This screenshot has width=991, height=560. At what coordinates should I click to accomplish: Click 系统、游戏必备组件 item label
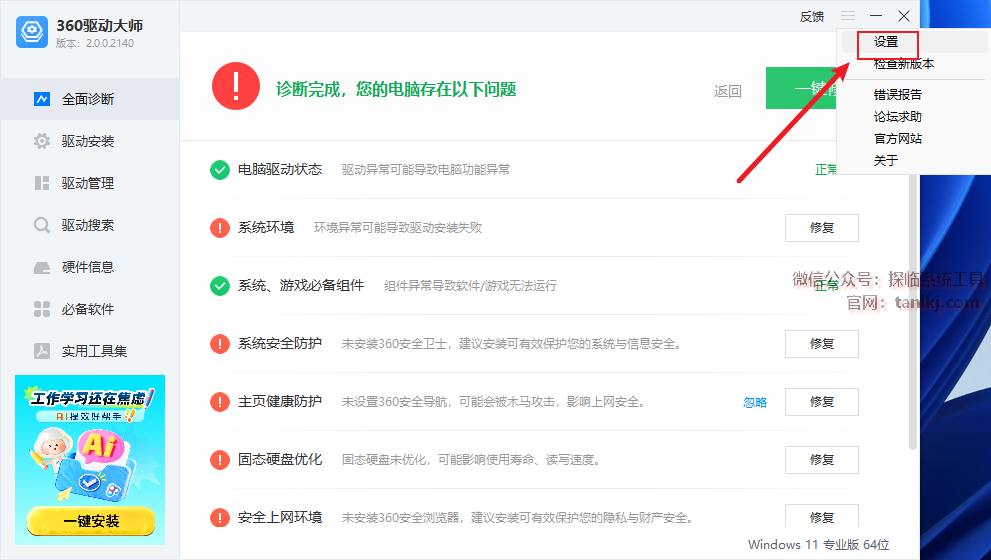pyautogui.click(x=301, y=286)
